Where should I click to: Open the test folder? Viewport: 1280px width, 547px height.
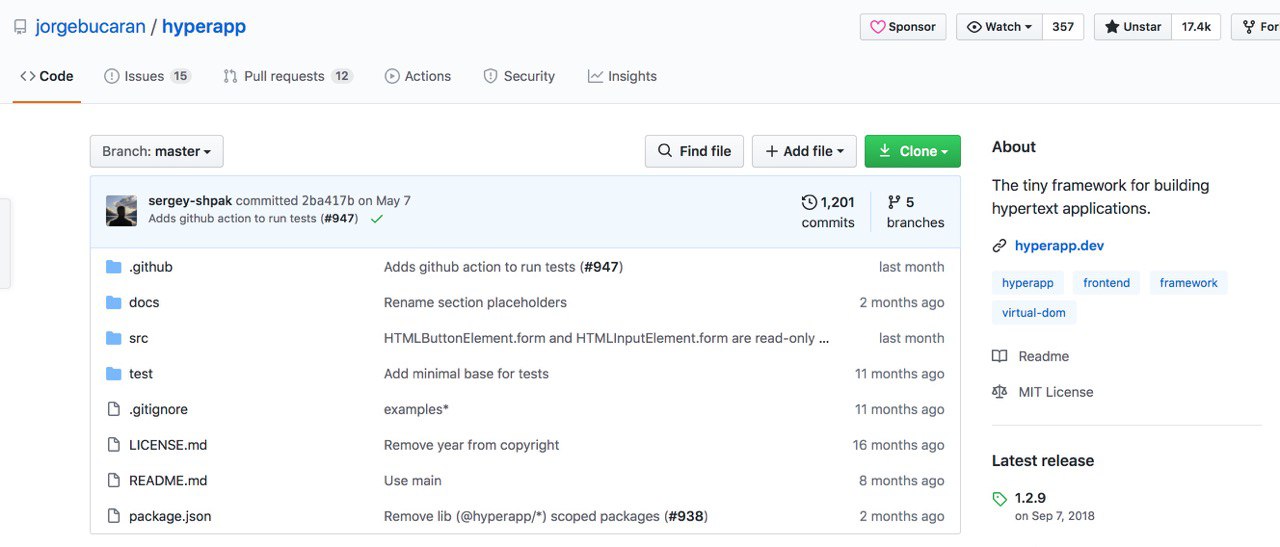(x=141, y=373)
